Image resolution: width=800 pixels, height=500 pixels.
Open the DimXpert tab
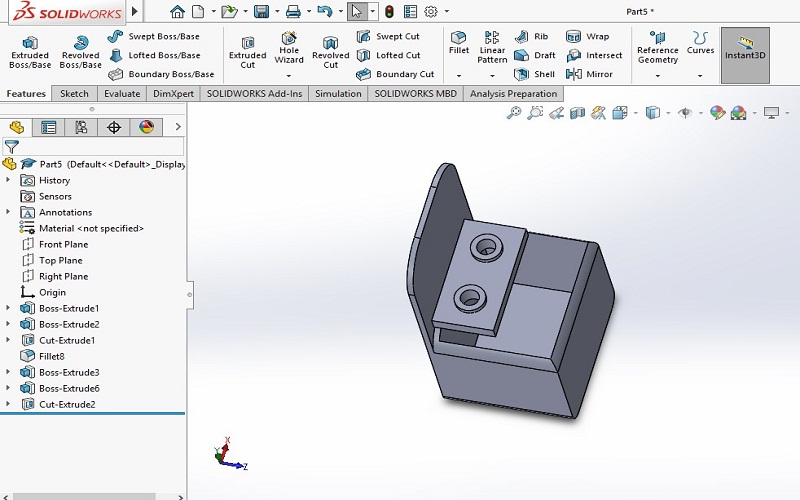pos(173,93)
